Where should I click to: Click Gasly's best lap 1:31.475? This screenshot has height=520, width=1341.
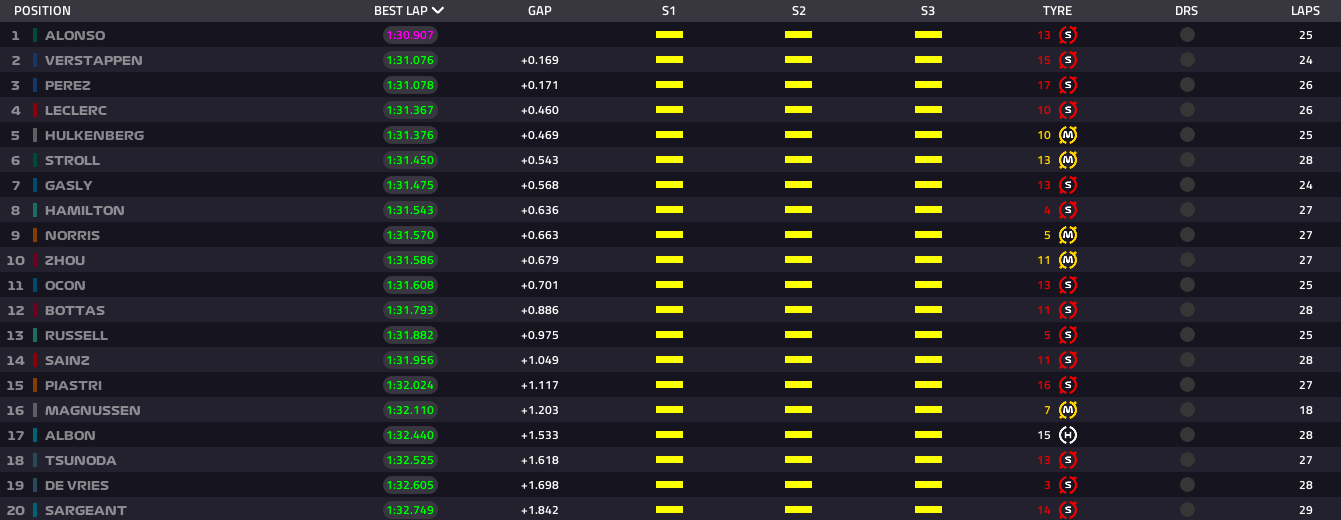click(x=410, y=185)
